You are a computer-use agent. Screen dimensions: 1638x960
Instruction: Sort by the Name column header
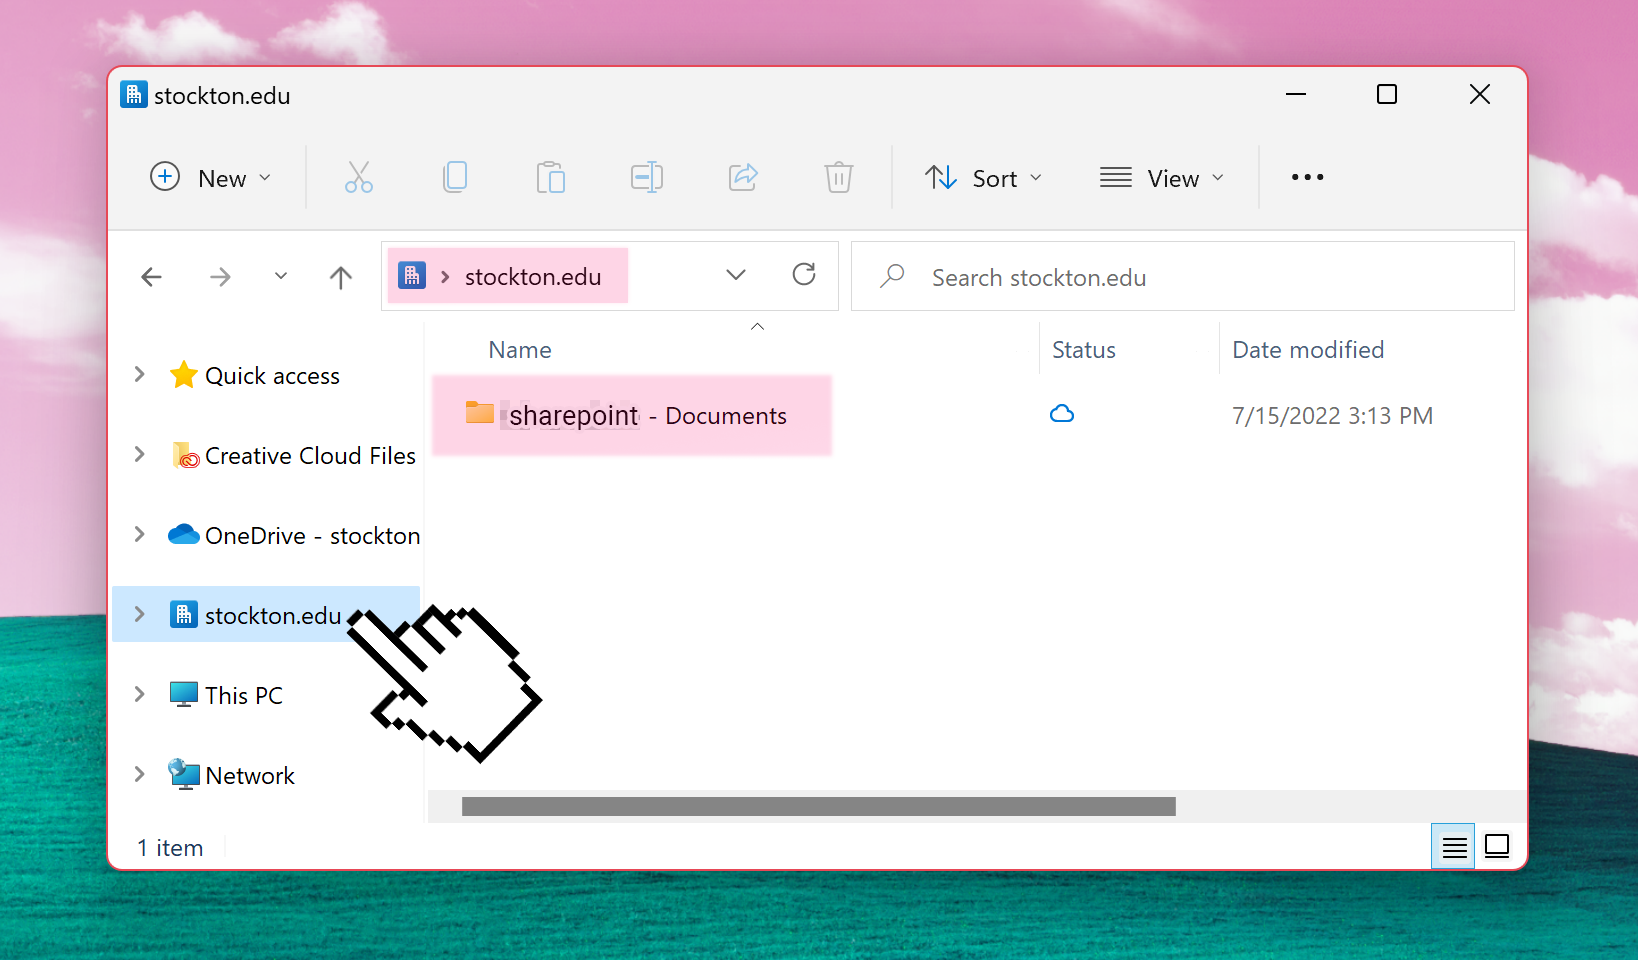[520, 350]
